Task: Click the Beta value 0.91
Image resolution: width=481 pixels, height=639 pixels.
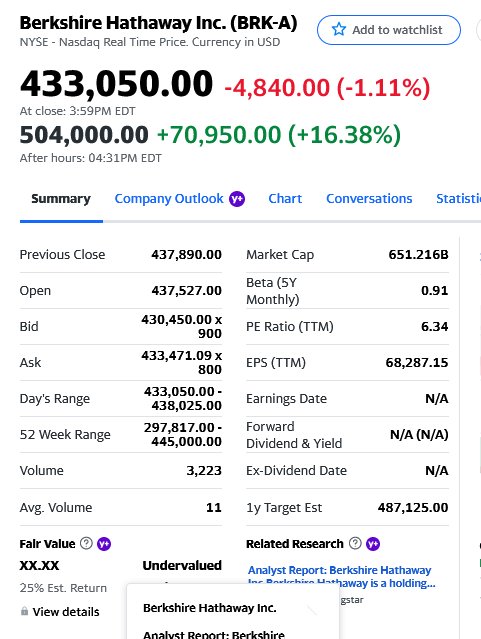Action: pyautogui.click(x=435, y=291)
